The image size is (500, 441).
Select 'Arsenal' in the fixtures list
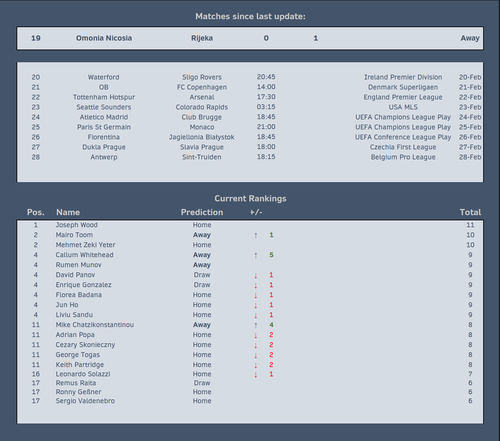tap(202, 97)
